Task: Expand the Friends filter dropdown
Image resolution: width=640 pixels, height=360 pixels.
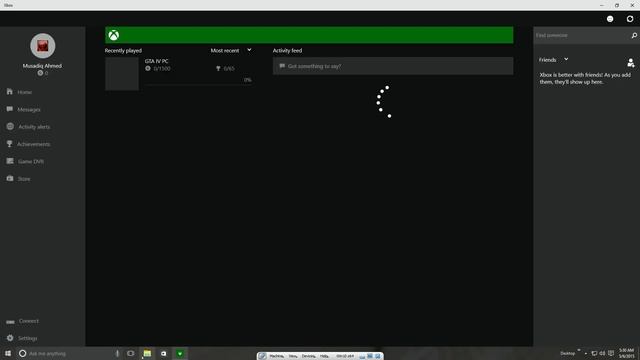Action: point(553,60)
